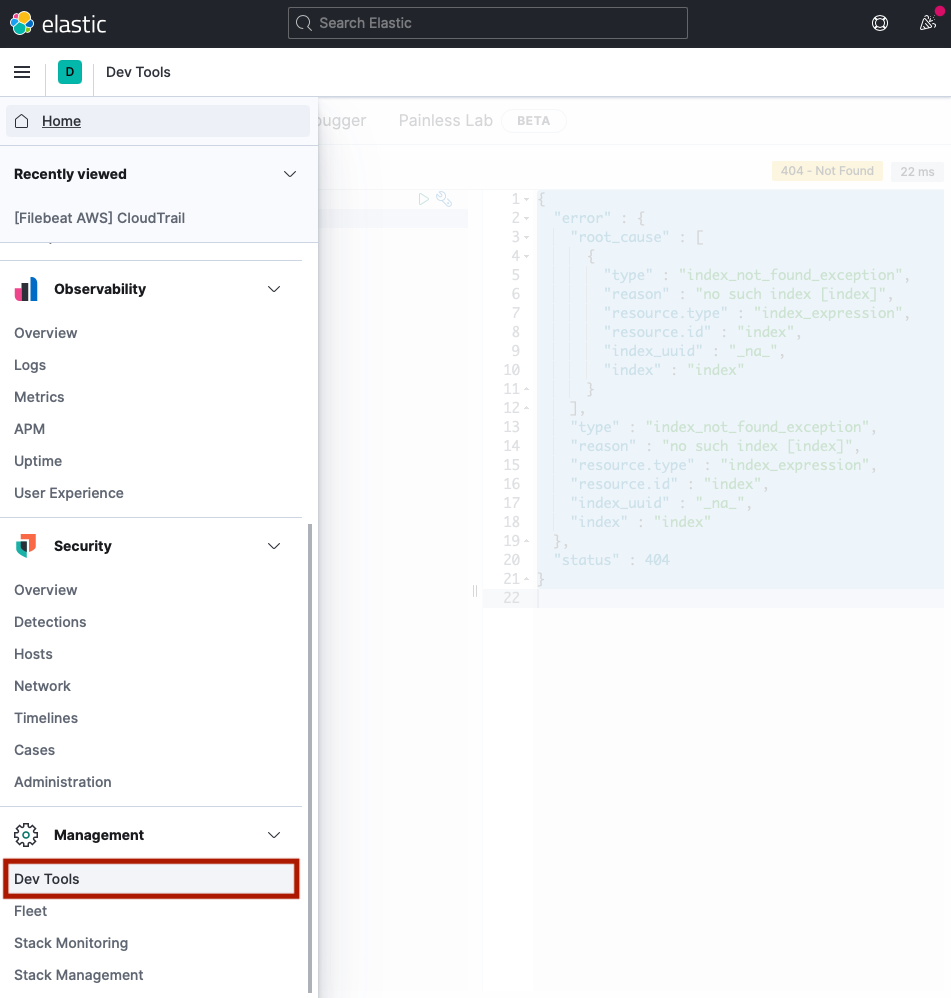This screenshot has height=998, width=951.
Task: Open Administration under Security
Action: pyautogui.click(x=62, y=782)
